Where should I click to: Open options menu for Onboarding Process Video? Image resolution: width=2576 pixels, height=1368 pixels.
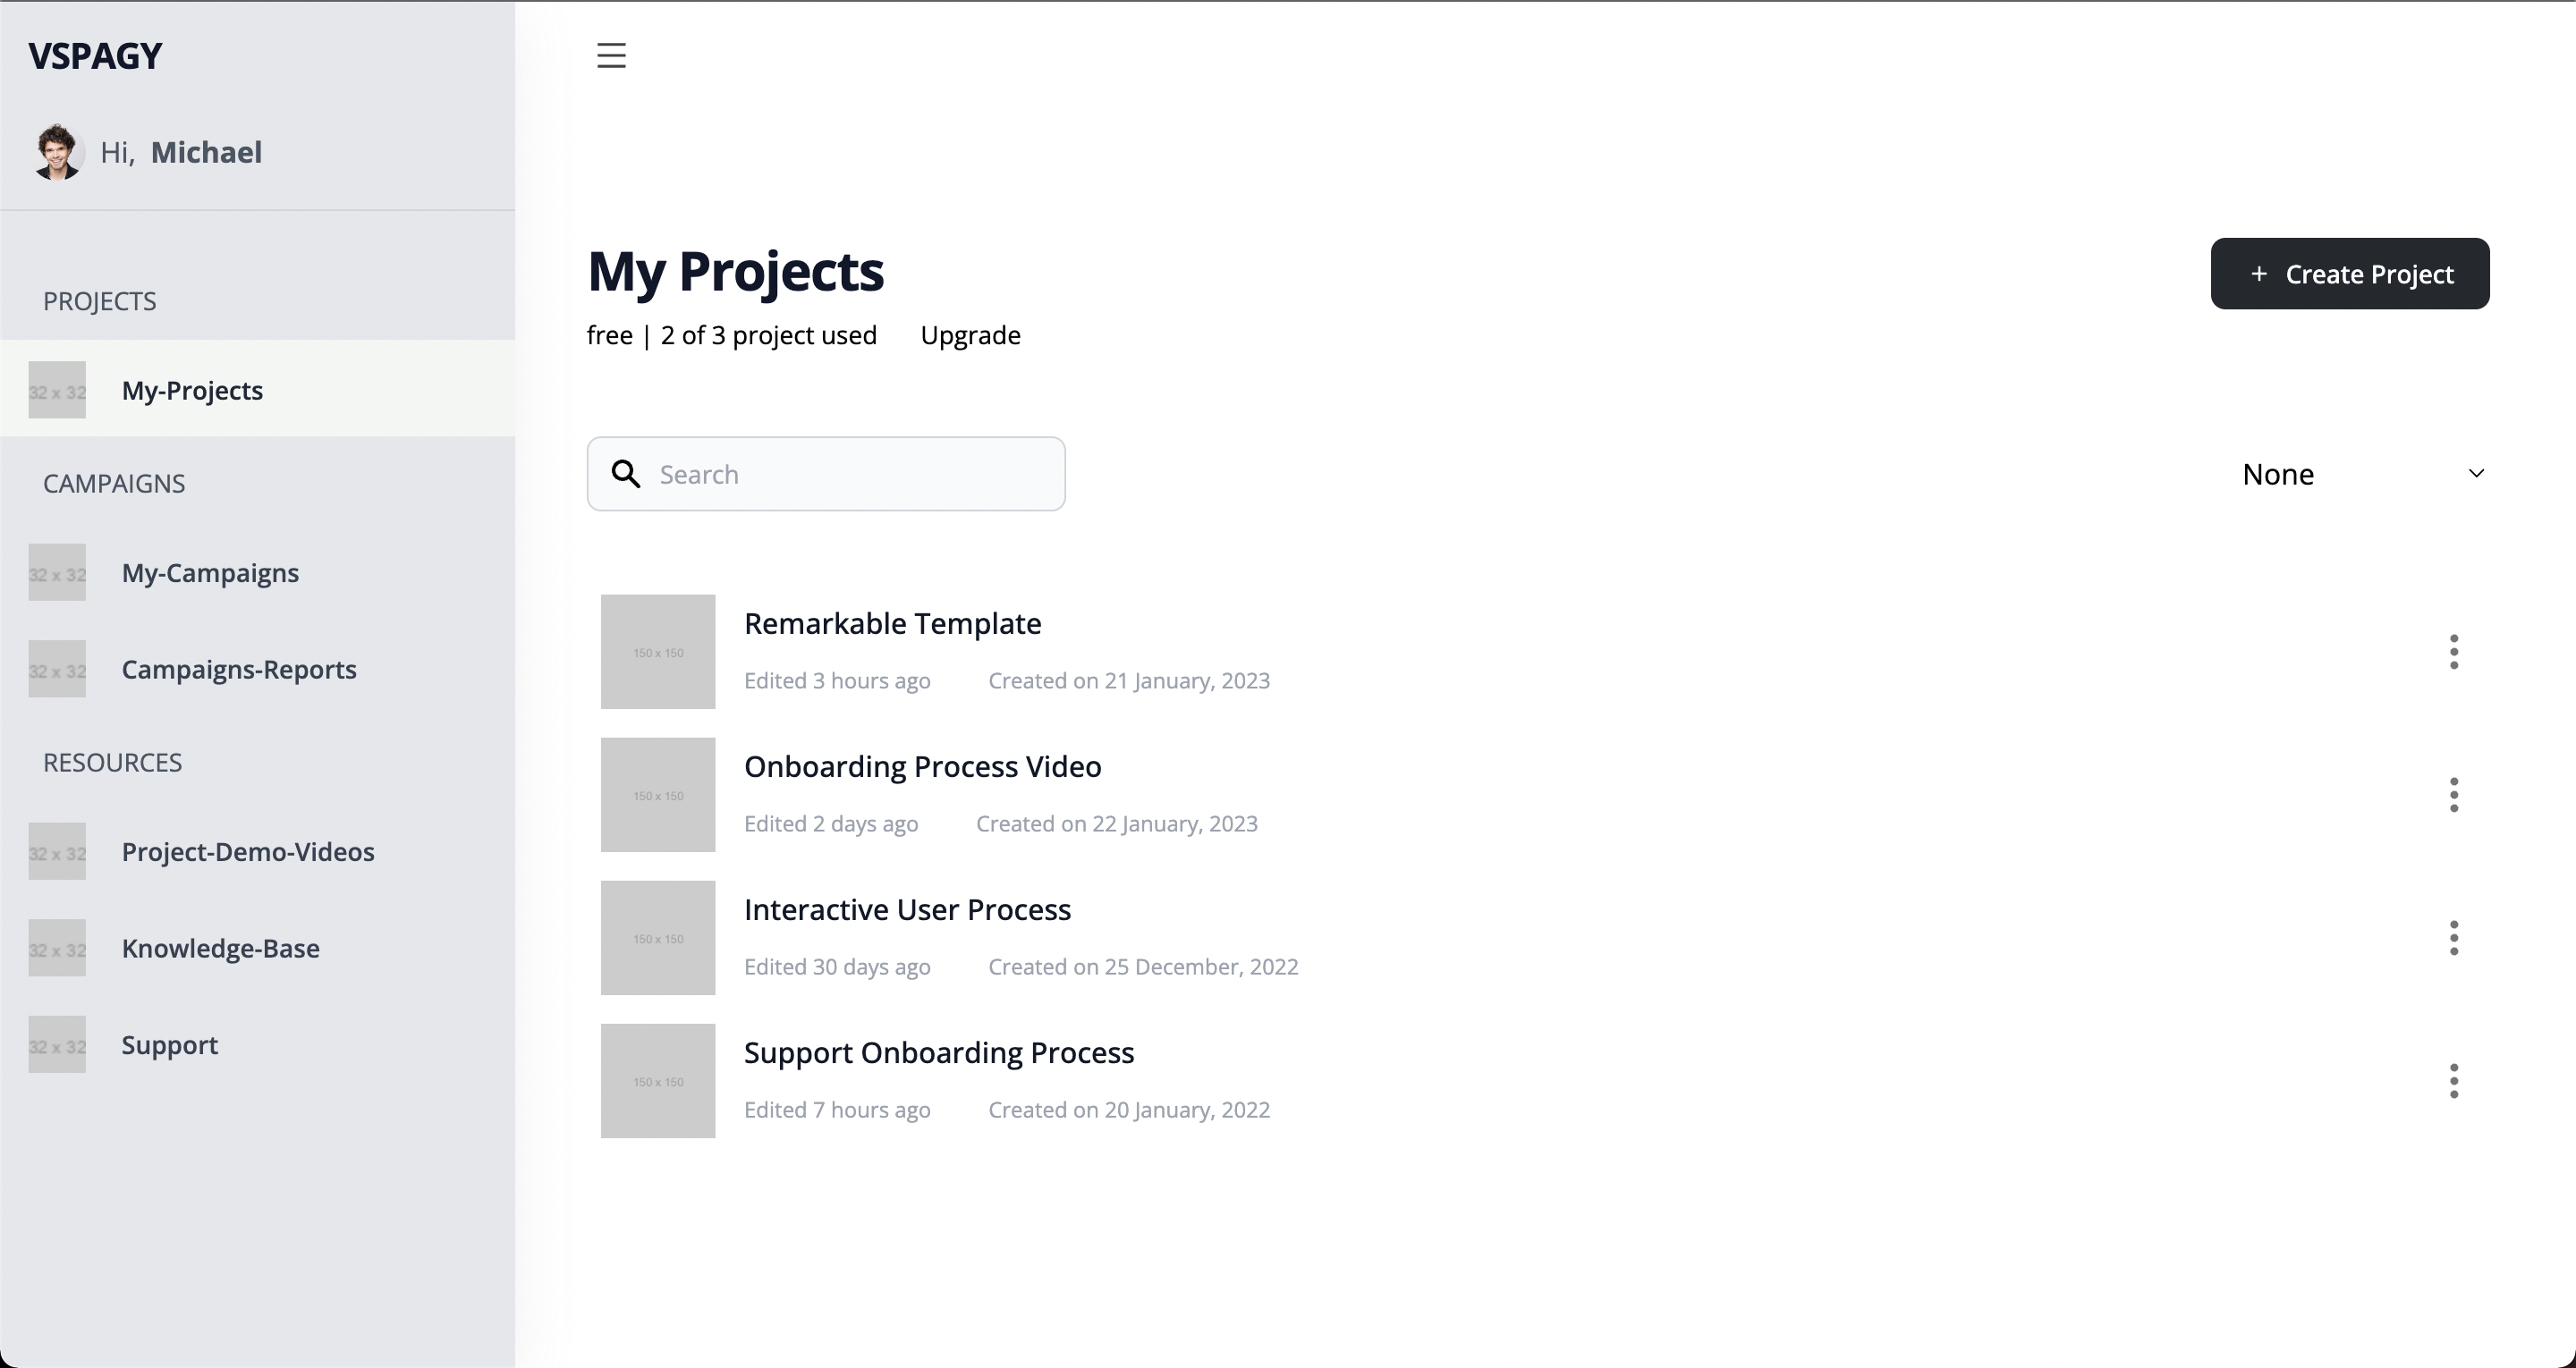pyautogui.click(x=2454, y=794)
